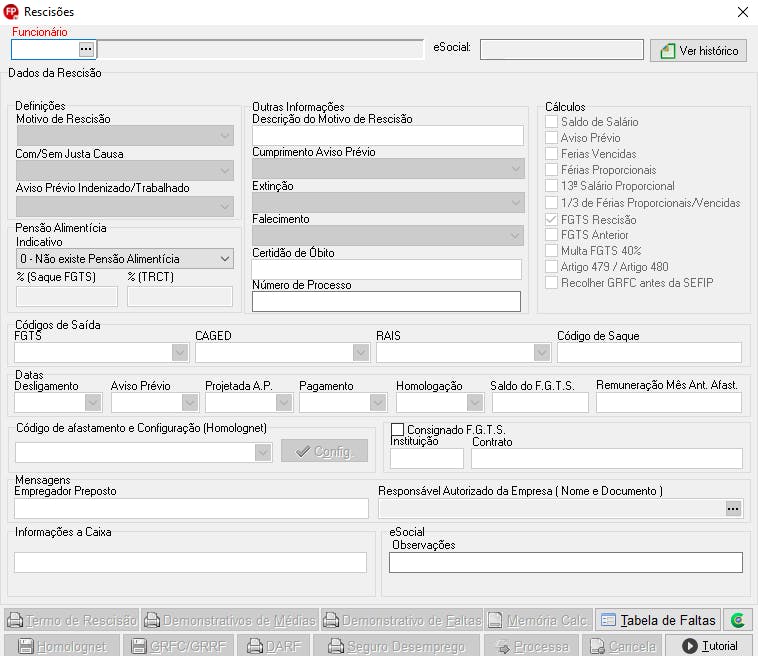
Task: Open the CAGED code dropdown
Action: 360,352
